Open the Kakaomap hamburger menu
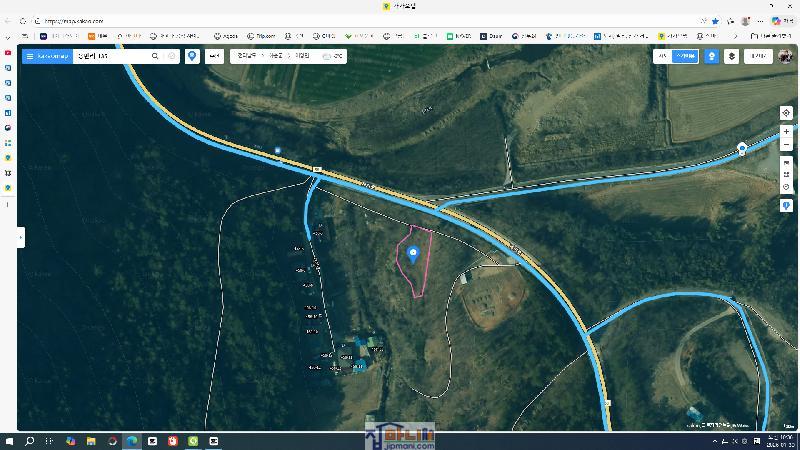Screen dimensions: 800x450 [x=29, y=56]
